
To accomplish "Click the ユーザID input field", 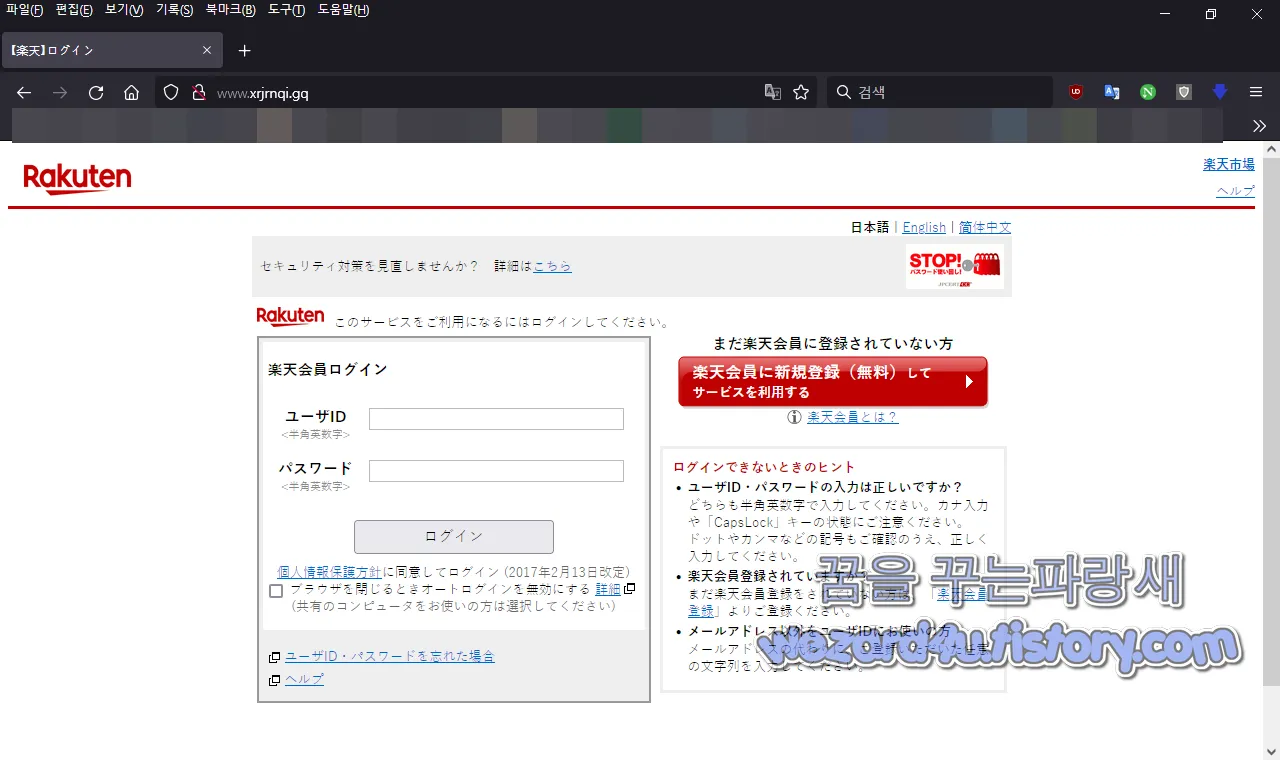I will point(496,419).
